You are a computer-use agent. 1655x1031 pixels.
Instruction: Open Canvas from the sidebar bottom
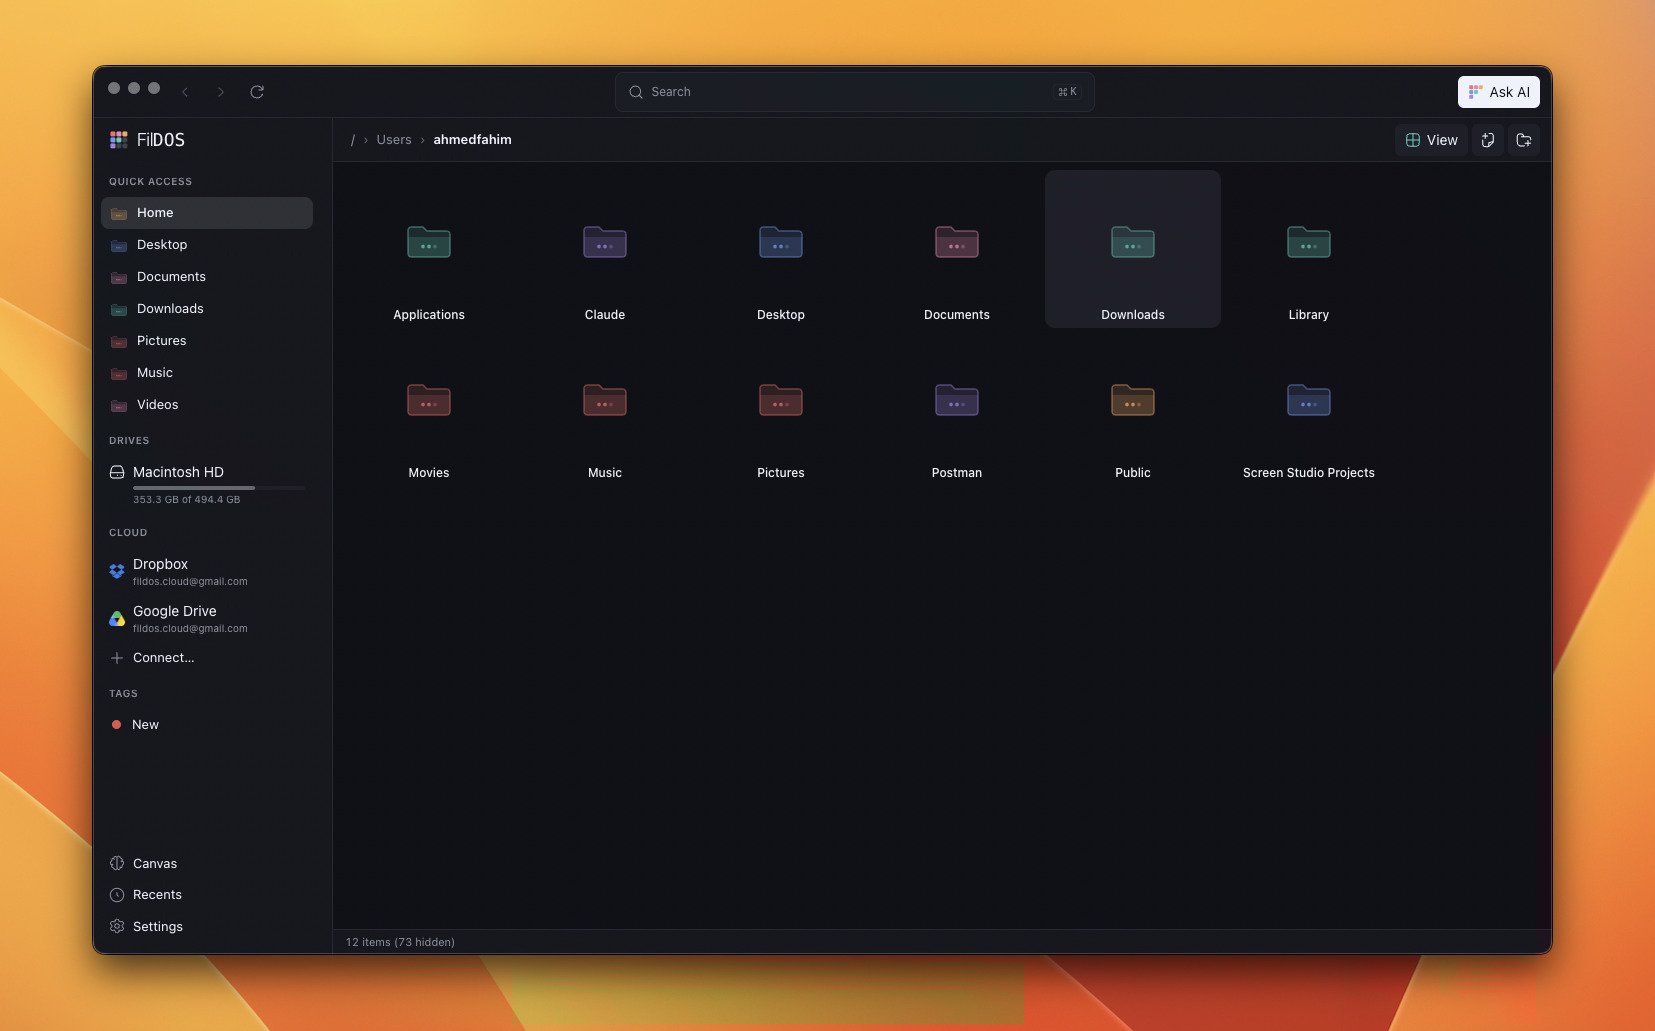coord(207,864)
